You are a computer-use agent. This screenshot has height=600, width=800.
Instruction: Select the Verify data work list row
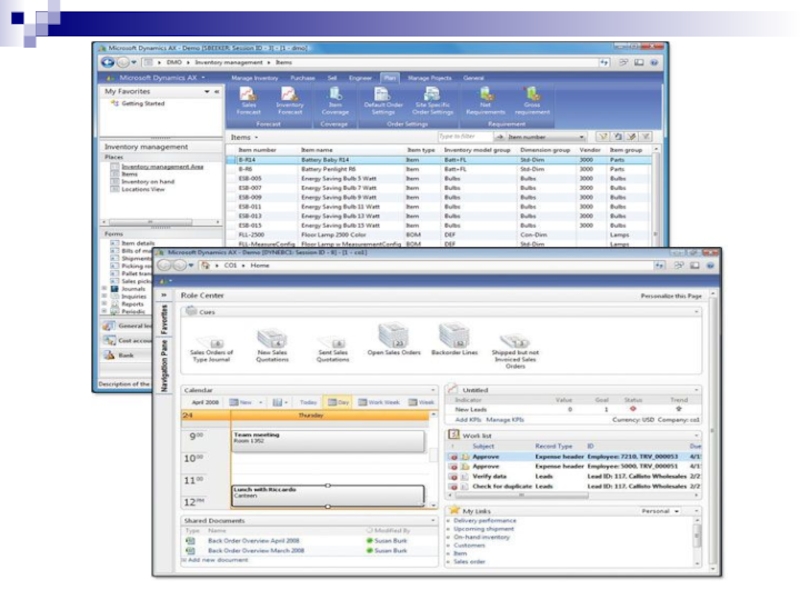pos(574,476)
